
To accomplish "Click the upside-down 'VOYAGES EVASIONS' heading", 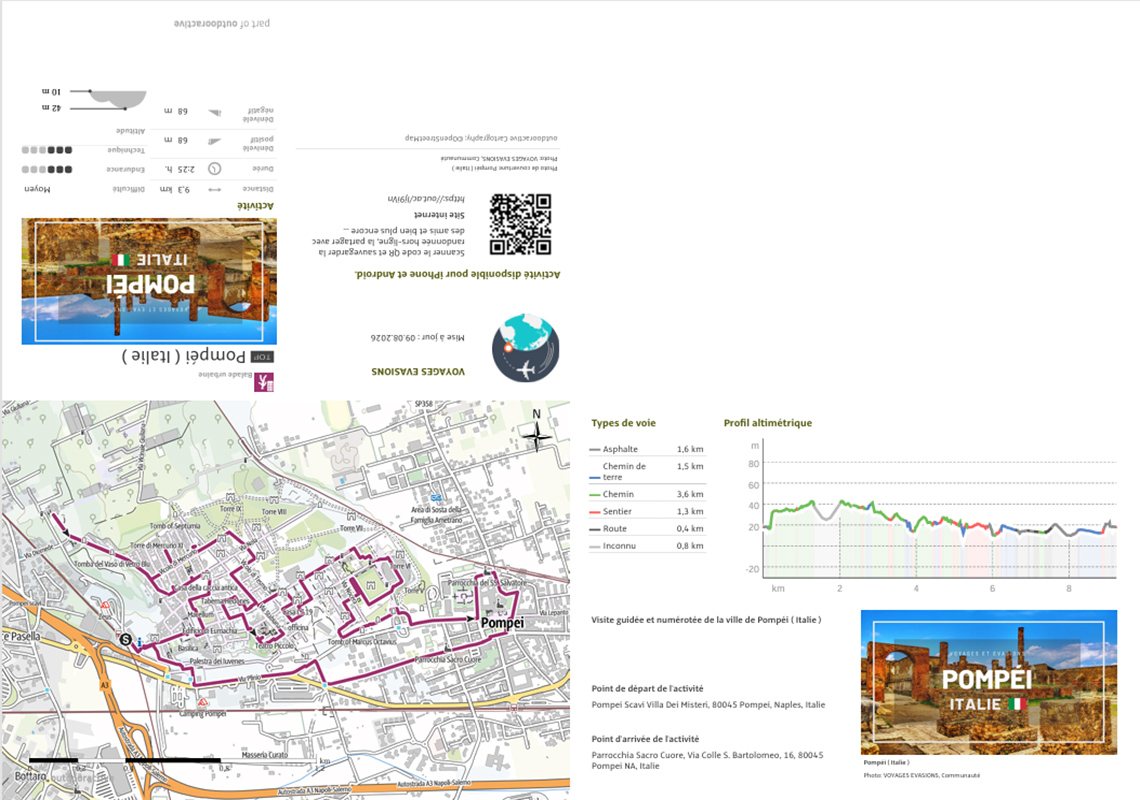I will 417,372.
